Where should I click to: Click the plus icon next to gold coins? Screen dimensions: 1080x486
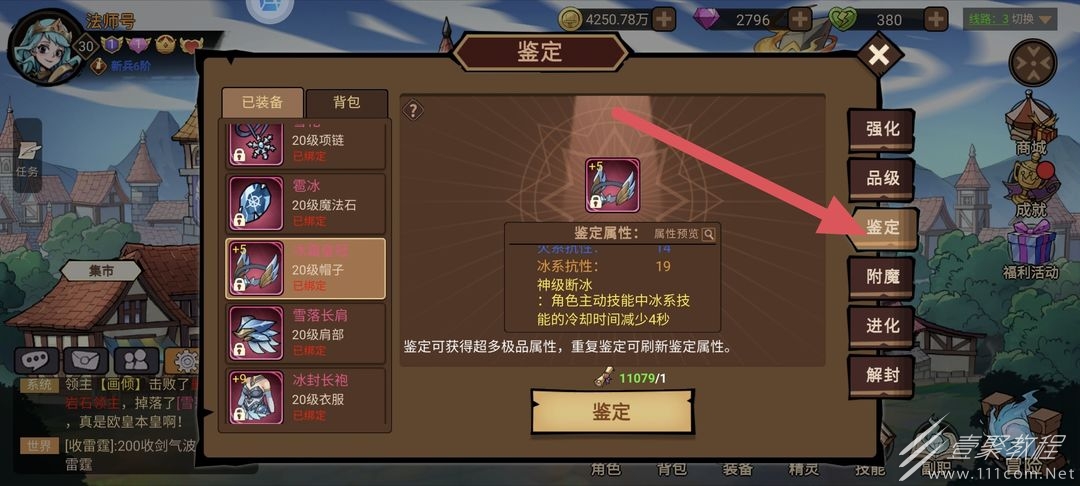664,19
